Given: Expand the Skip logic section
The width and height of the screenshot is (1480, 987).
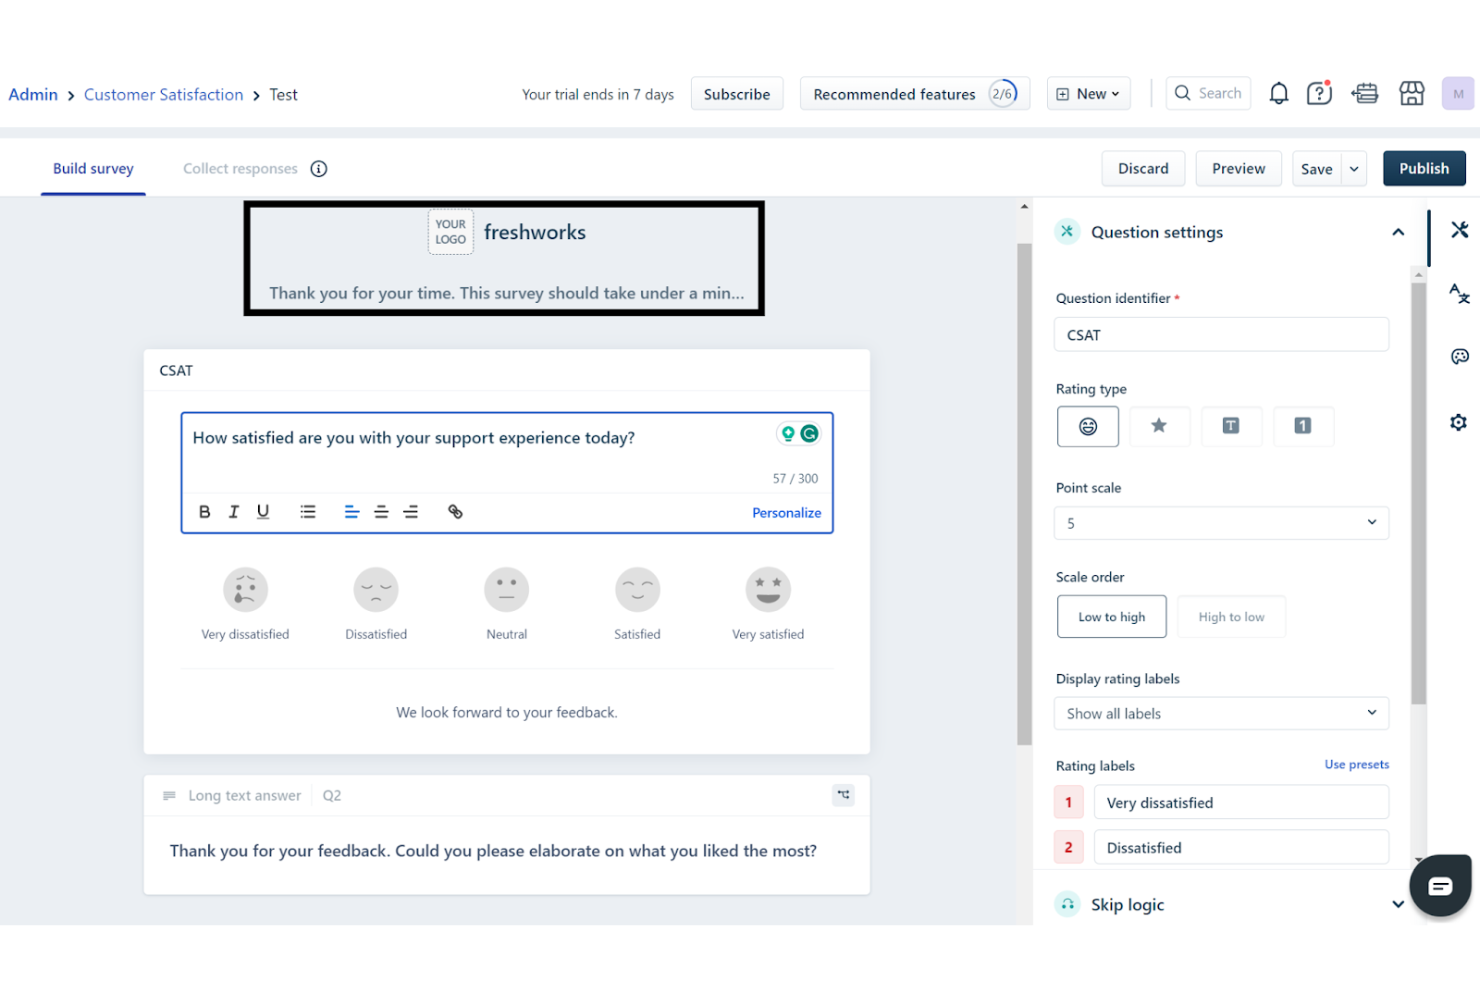Looking at the screenshot, I should [1397, 904].
